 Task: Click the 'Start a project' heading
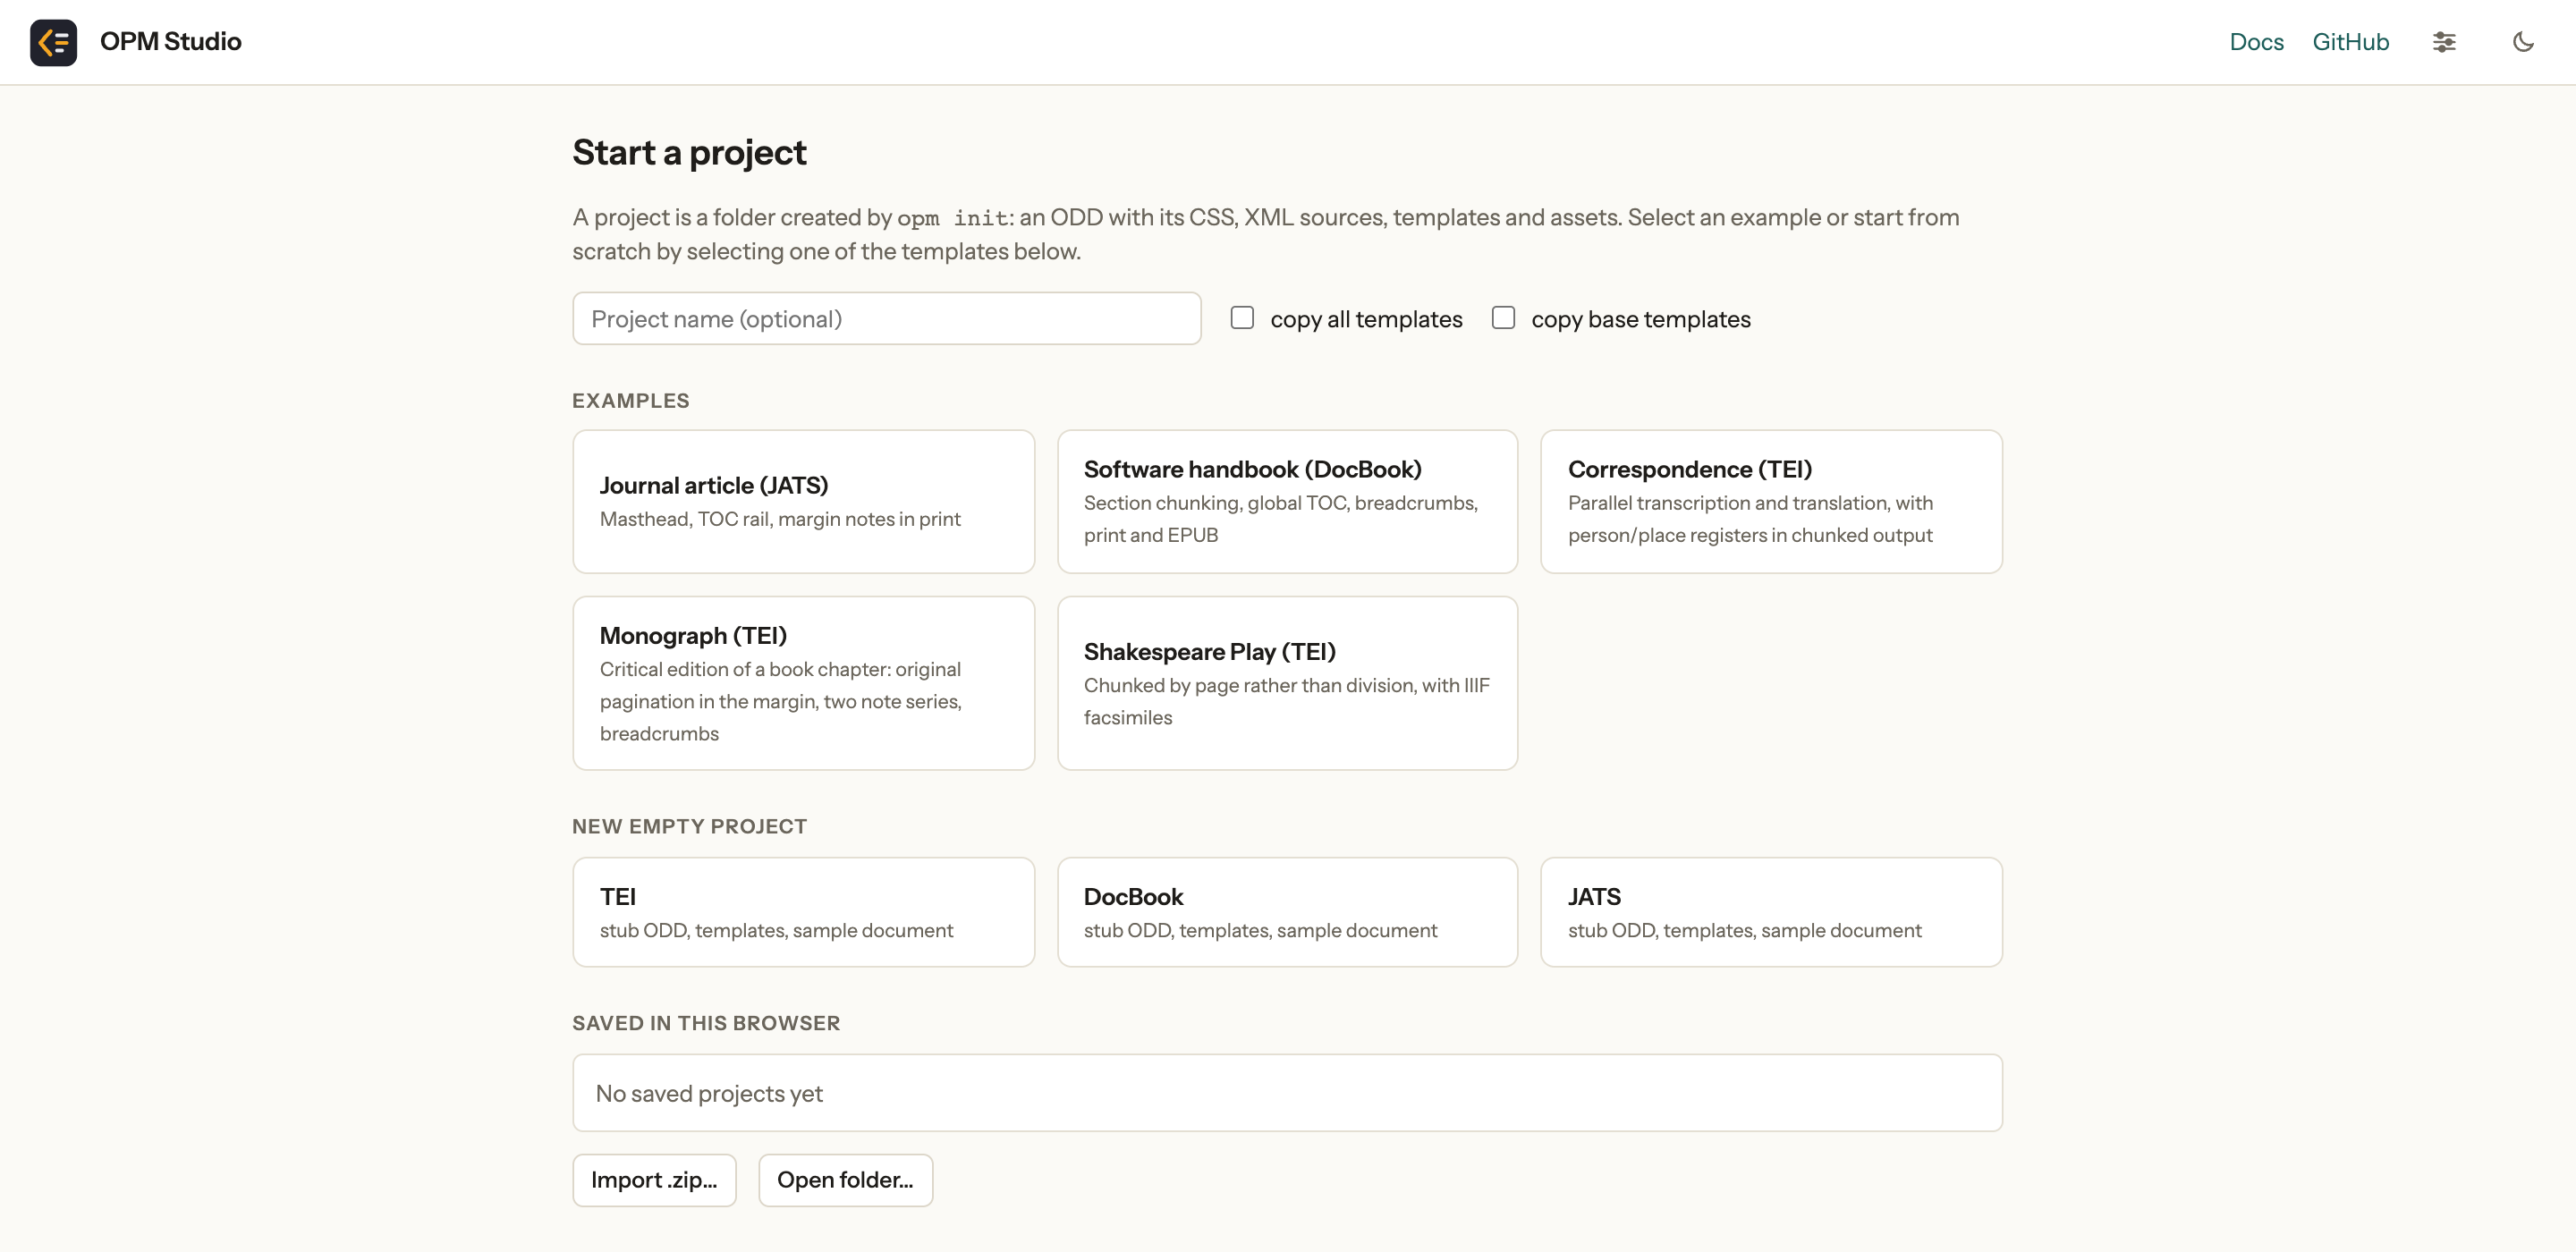coord(689,153)
